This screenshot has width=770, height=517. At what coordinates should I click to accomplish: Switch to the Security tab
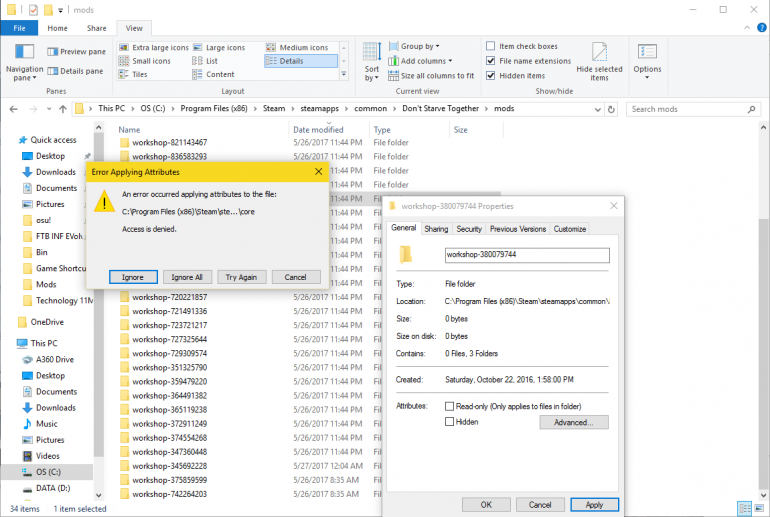(x=469, y=229)
